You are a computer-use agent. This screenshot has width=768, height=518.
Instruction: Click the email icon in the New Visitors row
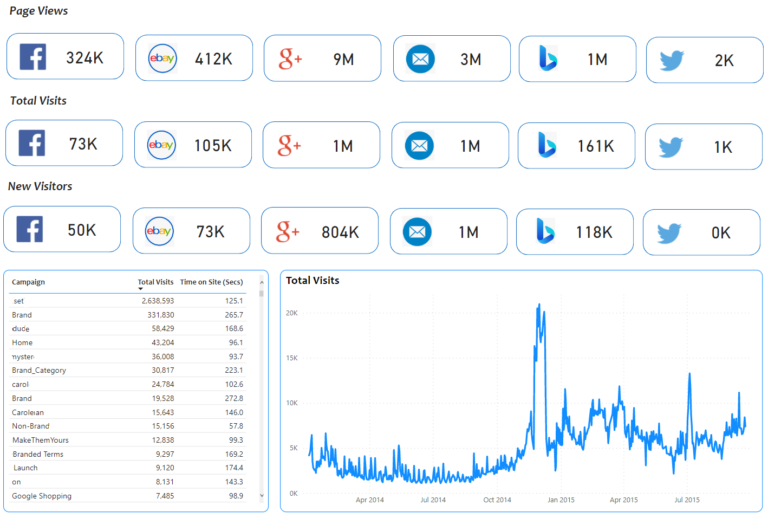pos(417,232)
